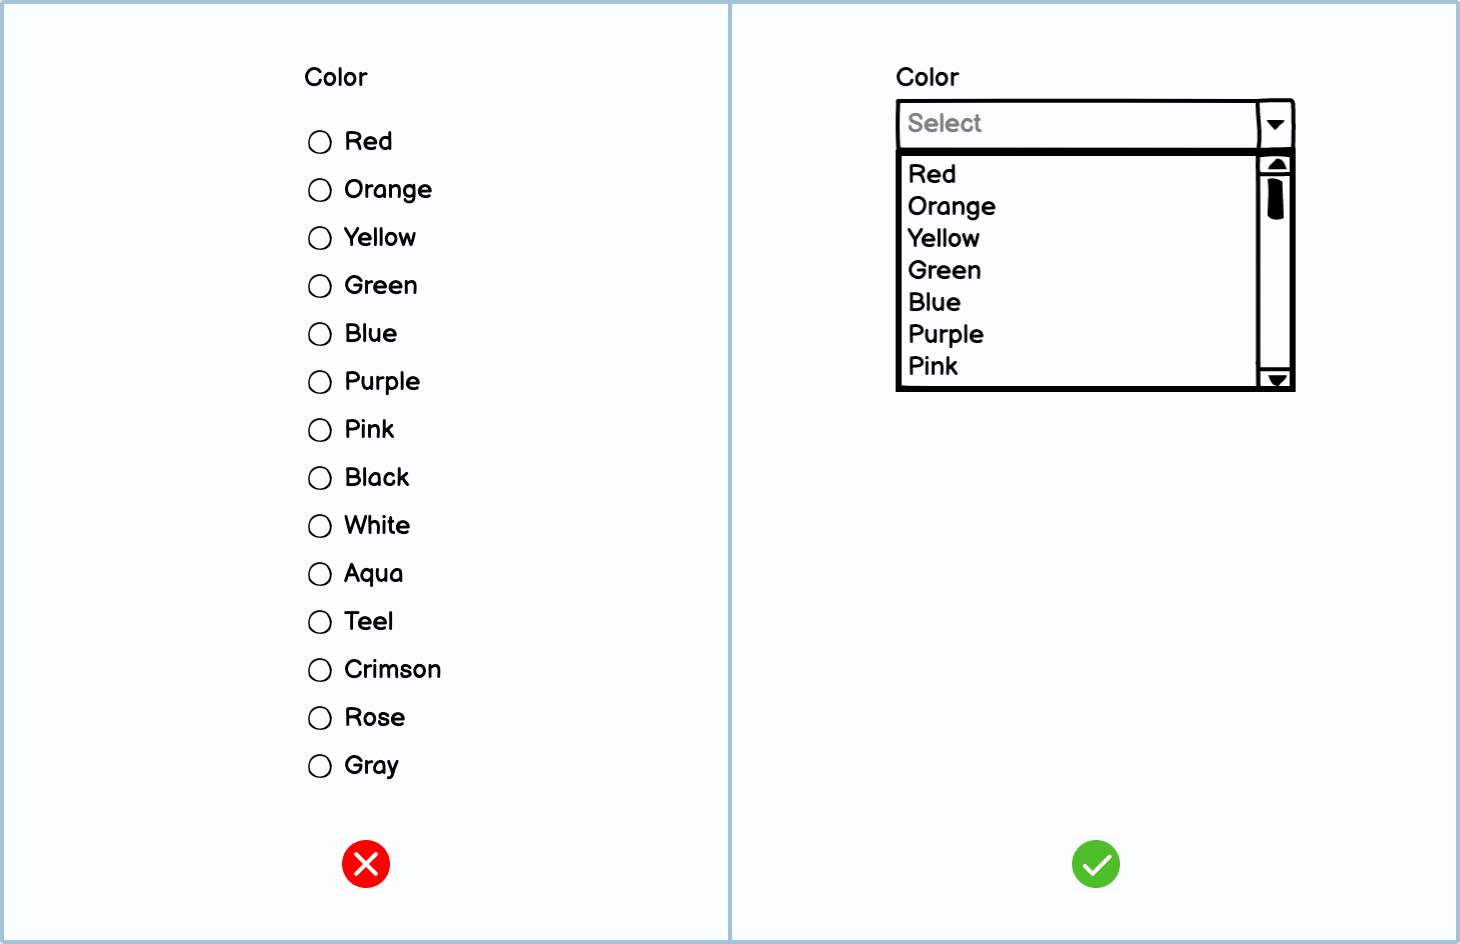Click the green checkmark correct icon
The width and height of the screenshot is (1460, 944).
1096,864
